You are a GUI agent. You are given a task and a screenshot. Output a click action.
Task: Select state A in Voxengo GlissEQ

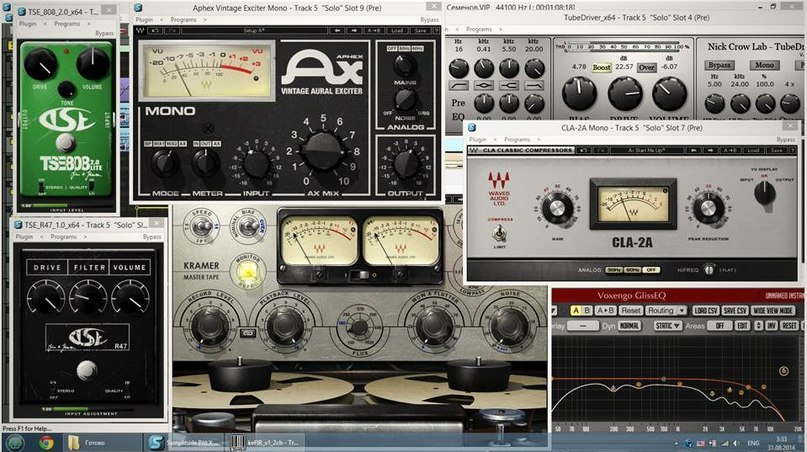576,310
